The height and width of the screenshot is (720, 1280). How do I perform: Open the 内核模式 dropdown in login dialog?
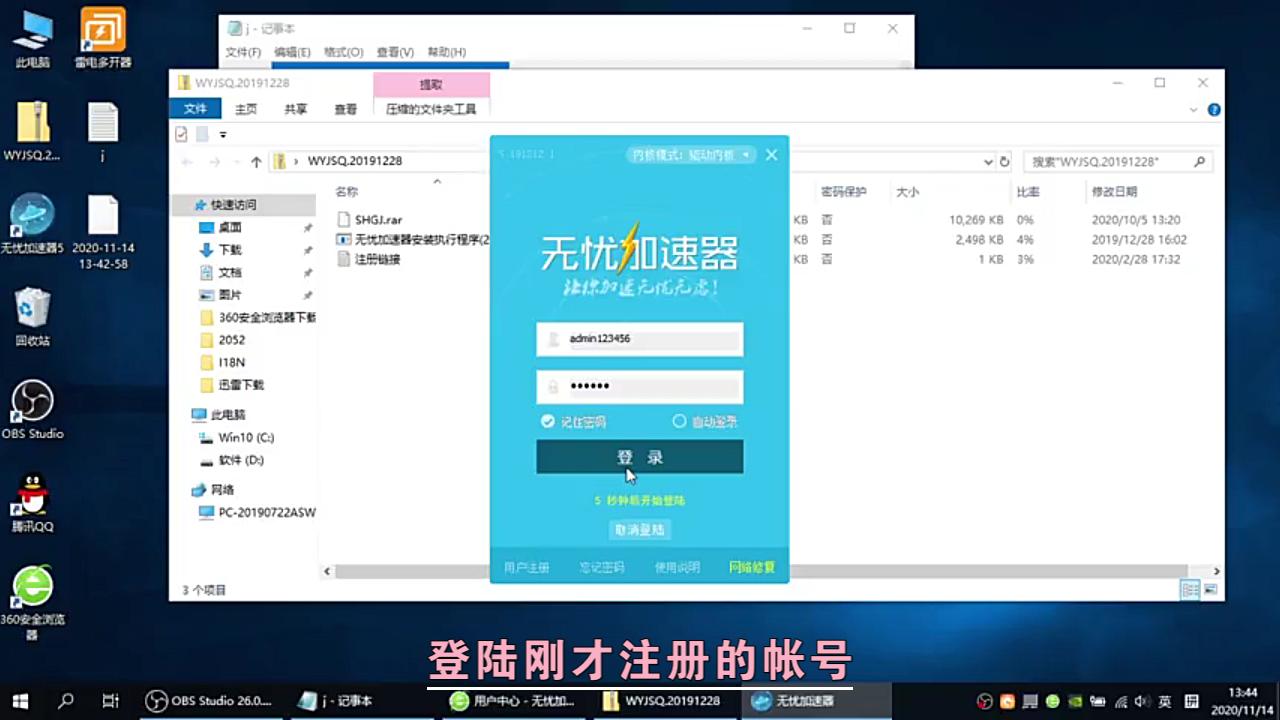click(x=693, y=155)
